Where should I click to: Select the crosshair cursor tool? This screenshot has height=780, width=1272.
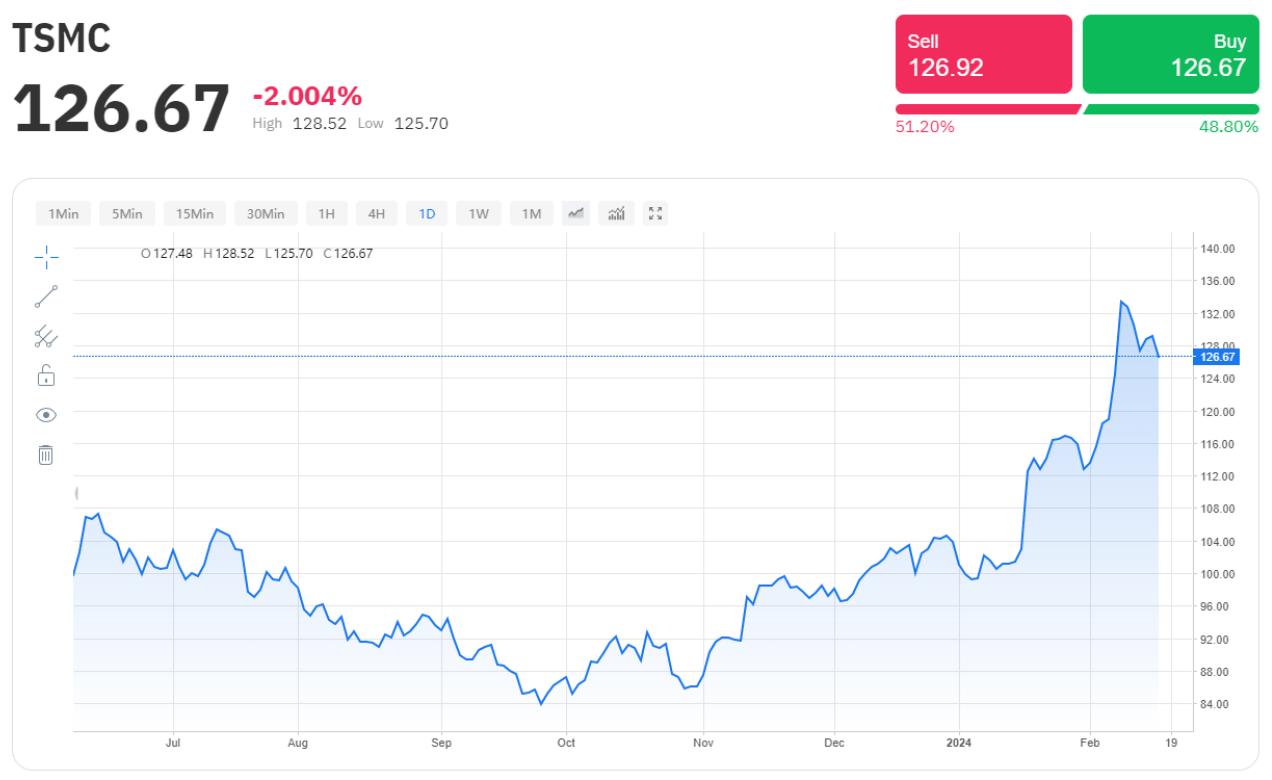pos(46,258)
